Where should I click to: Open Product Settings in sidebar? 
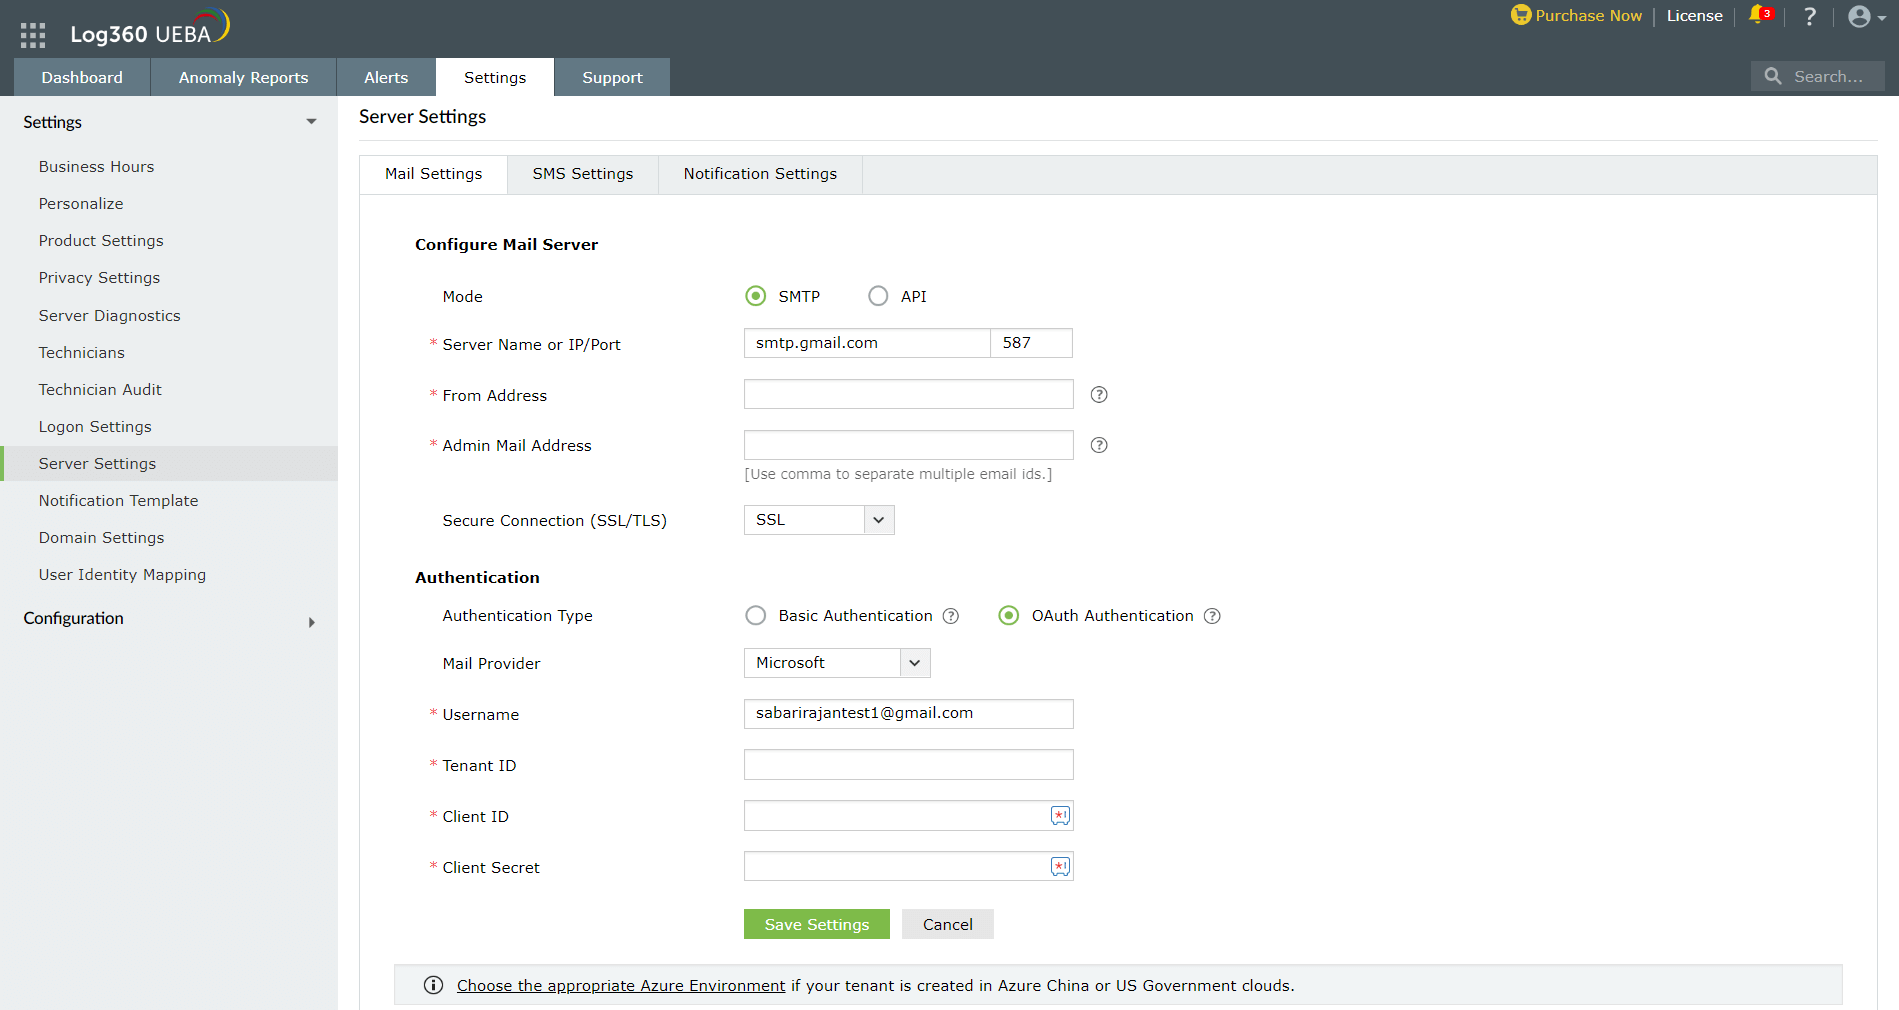[x=101, y=241]
